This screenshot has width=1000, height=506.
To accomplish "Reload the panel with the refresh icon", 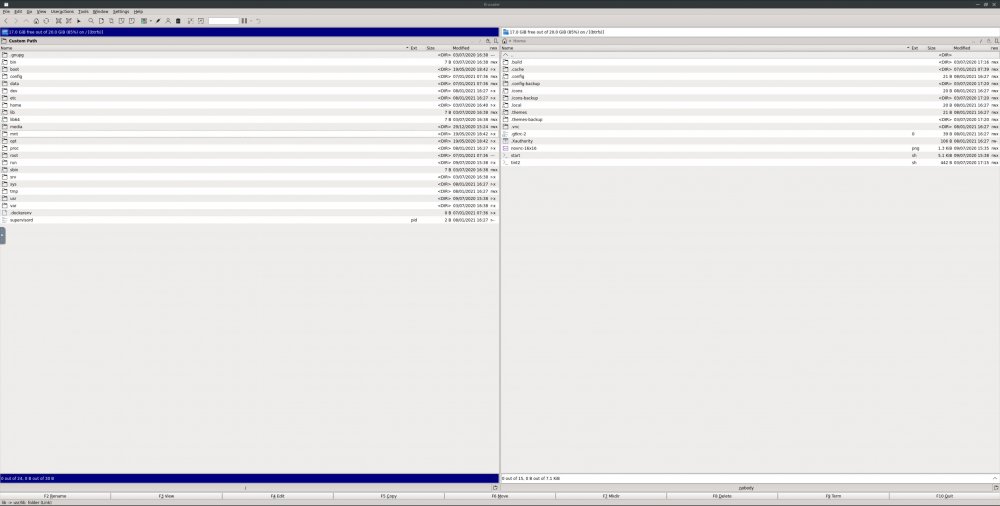I will point(46,21).
